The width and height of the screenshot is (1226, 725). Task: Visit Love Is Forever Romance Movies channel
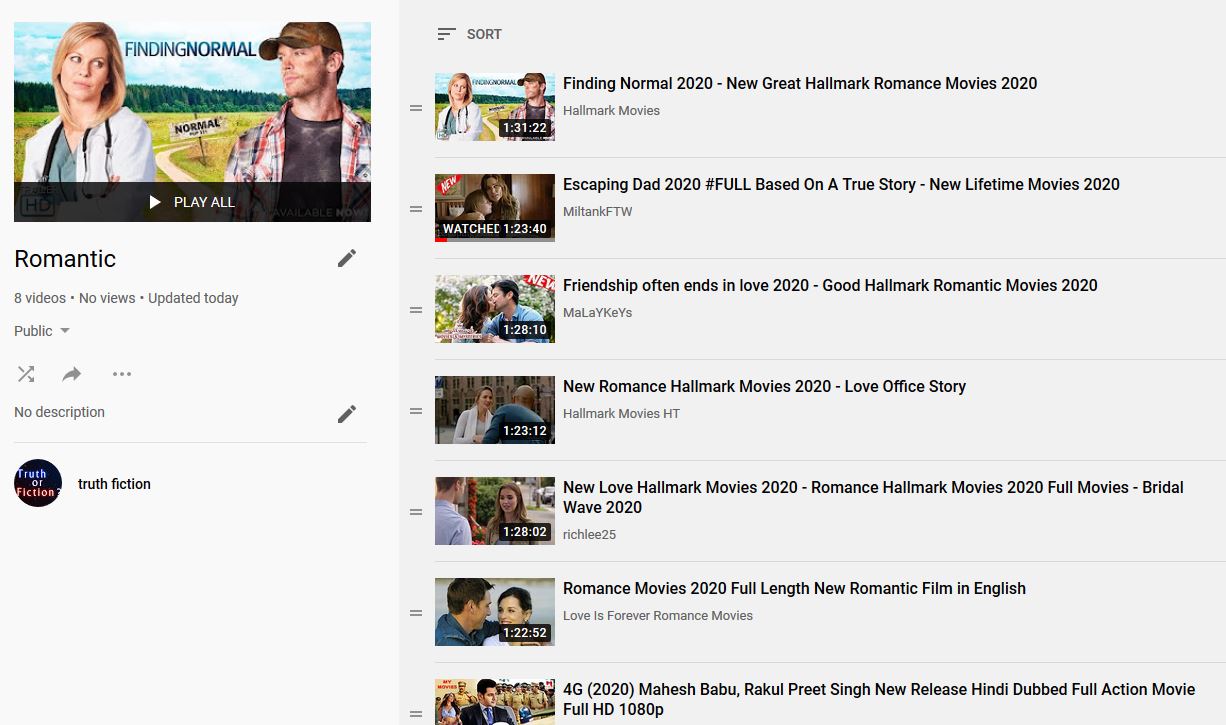[x=658, y=616]
